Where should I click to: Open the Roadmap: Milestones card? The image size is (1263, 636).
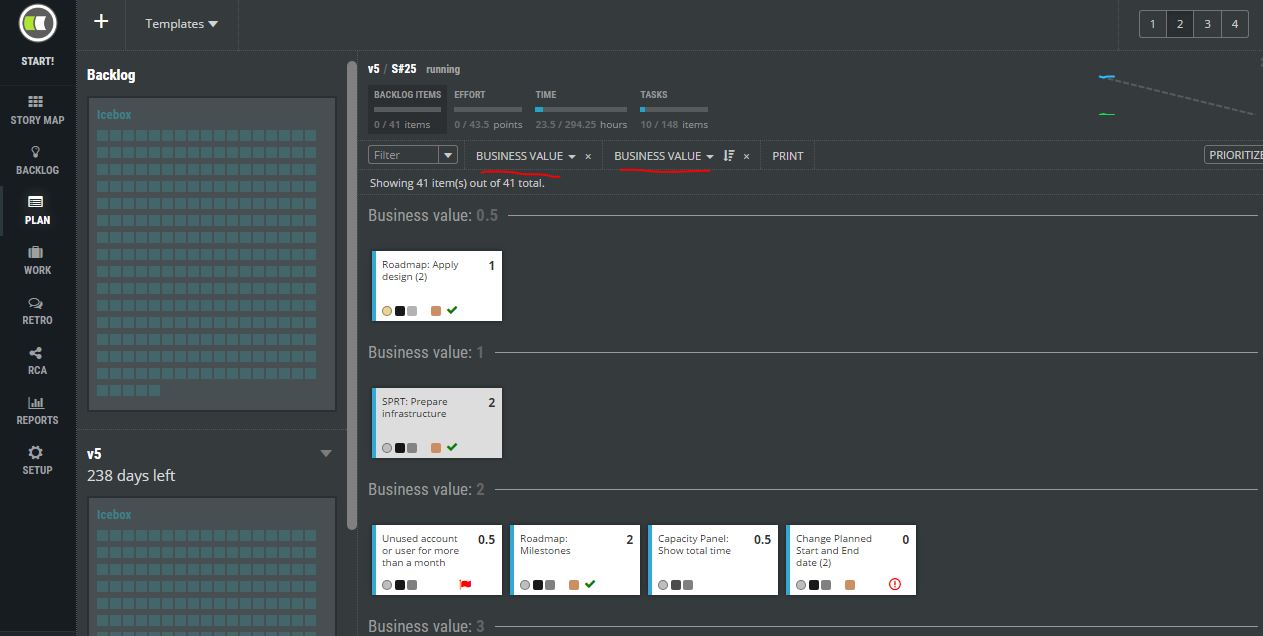coord(575,560)
